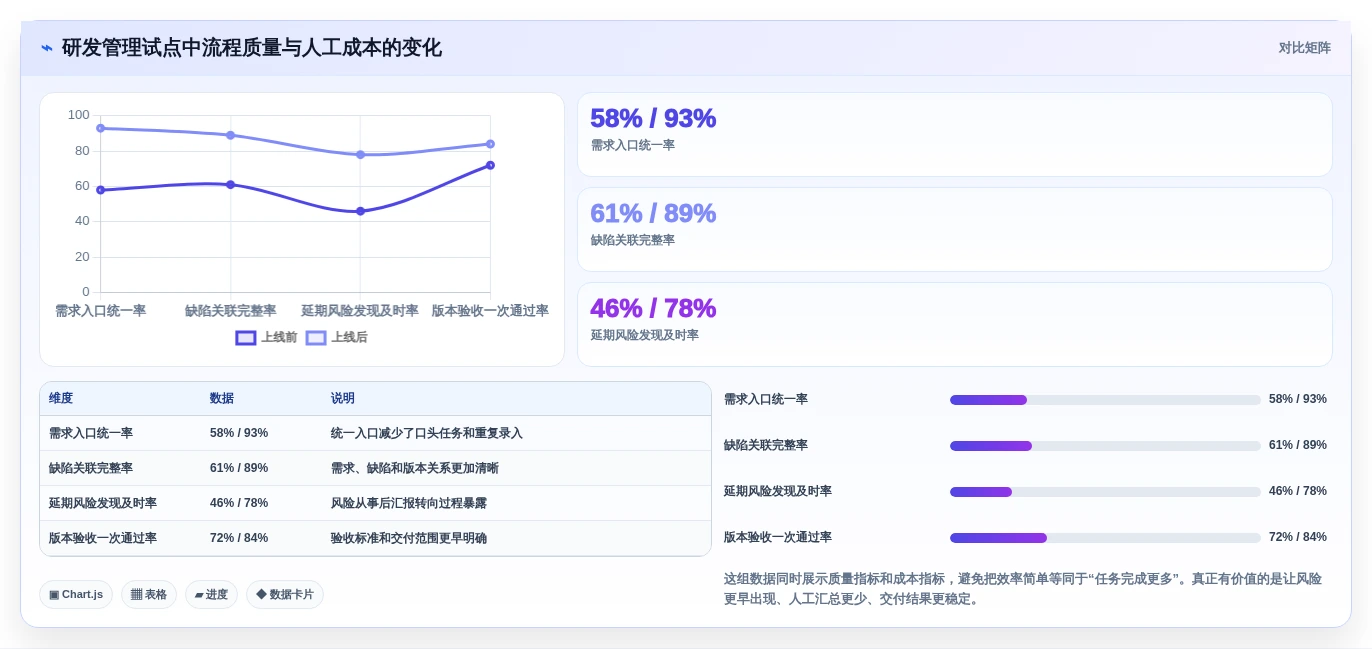Click the 版本验收一次通过率 progress bar

(x=1105, y=538)
